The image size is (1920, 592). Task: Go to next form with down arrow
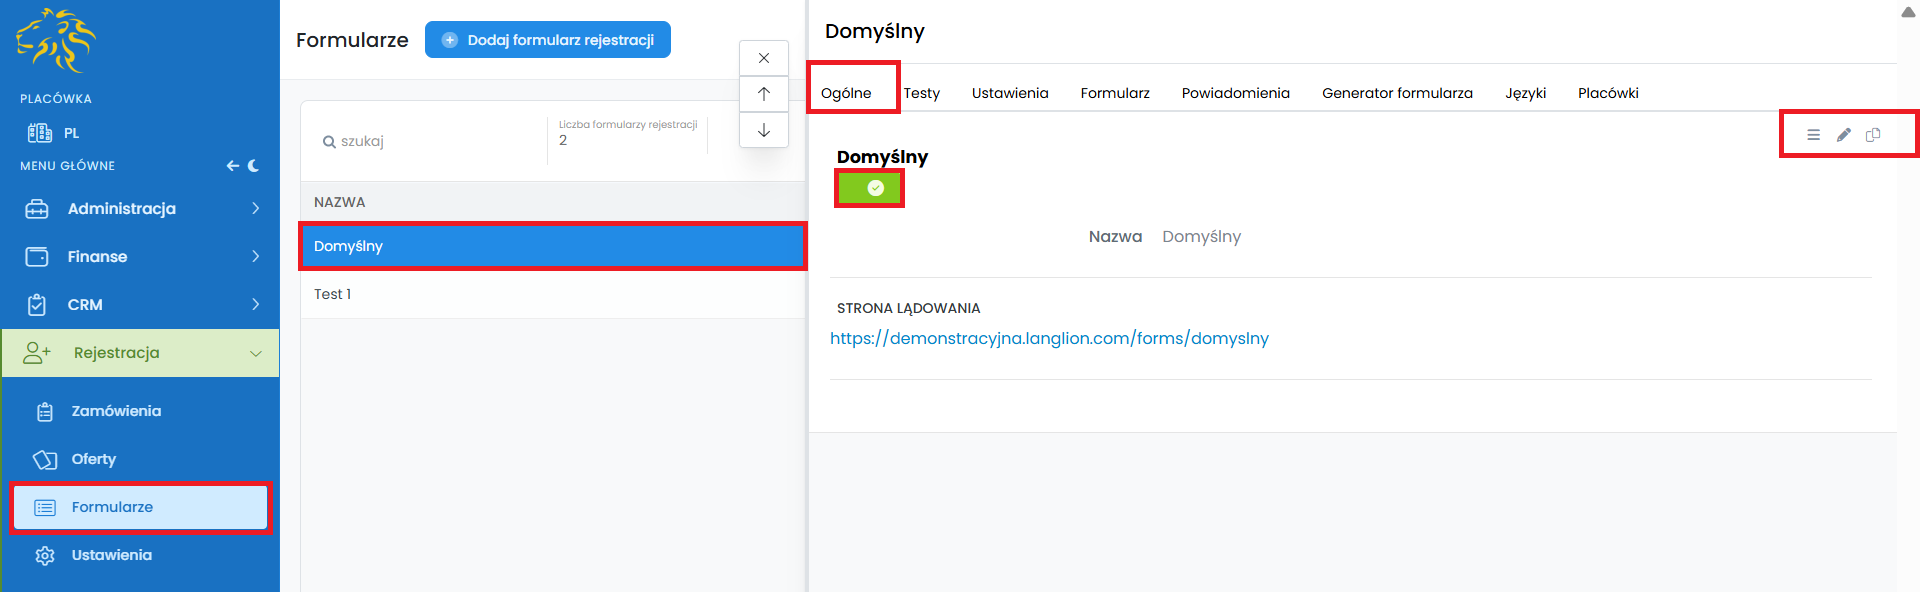coord(764,130)
